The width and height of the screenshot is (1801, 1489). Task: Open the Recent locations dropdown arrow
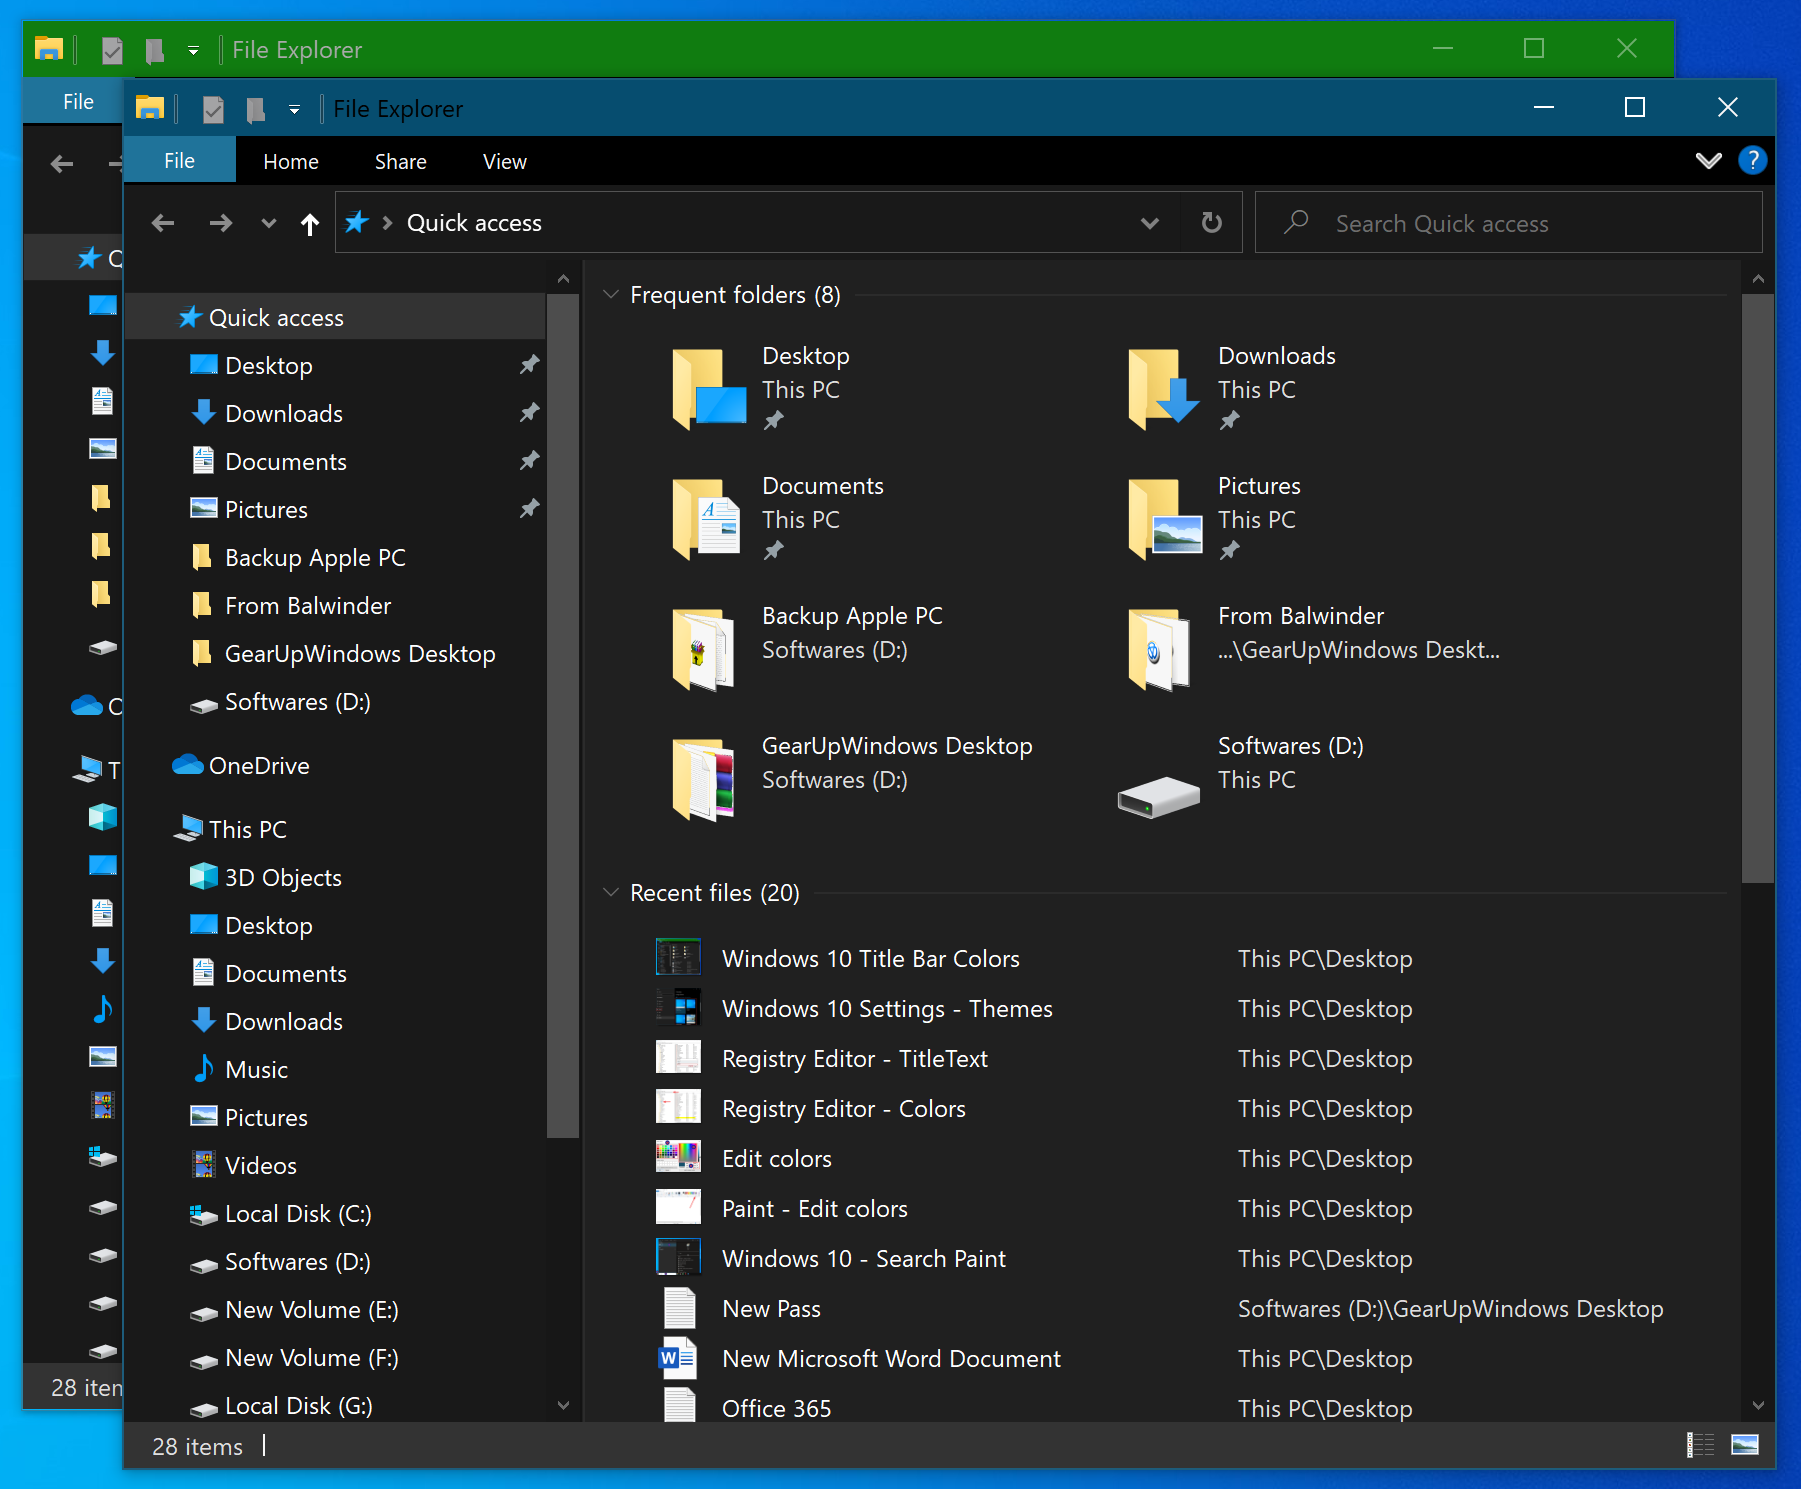[x=268, y=223]
